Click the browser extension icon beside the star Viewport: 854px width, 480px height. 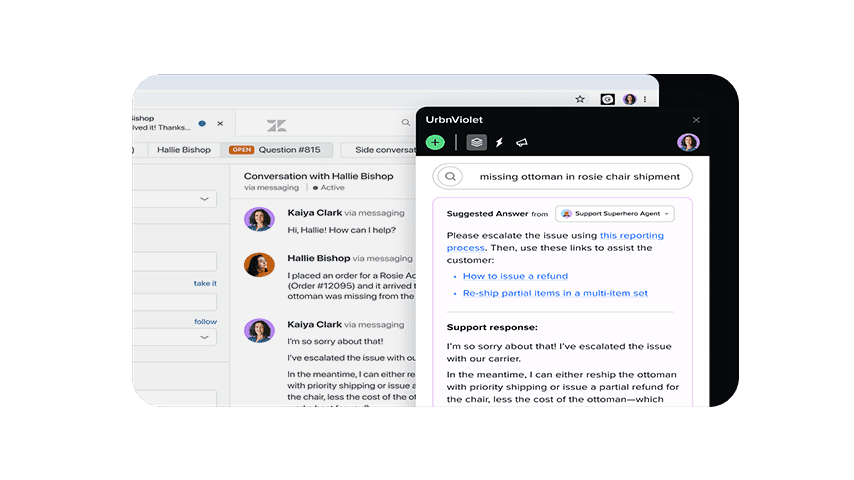coord(607,99)
